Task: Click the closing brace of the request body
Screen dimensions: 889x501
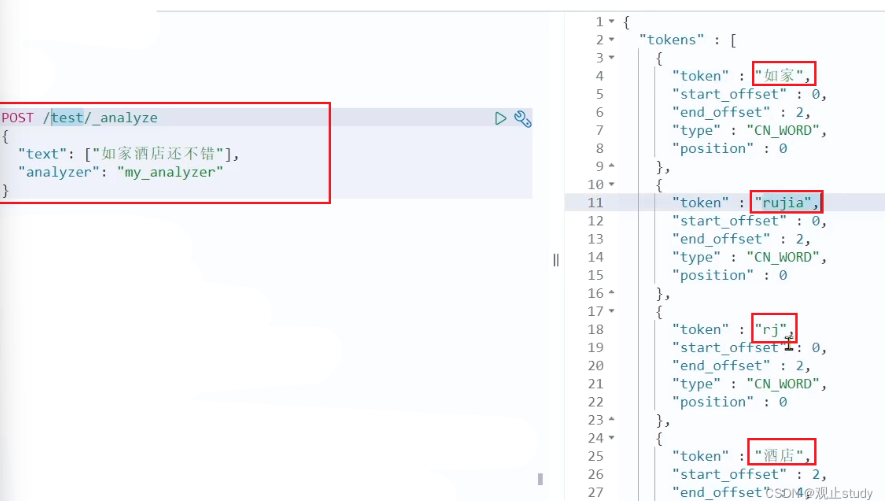Action: click(x=5, y=190)
